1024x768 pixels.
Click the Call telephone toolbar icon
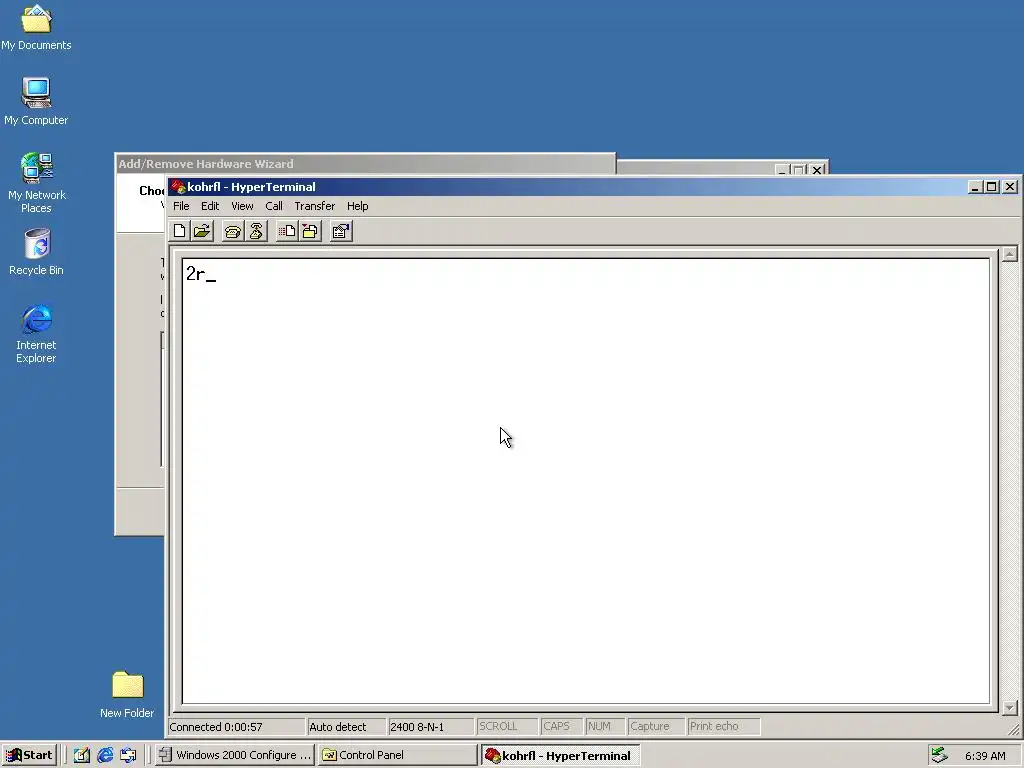pos(232,231)
